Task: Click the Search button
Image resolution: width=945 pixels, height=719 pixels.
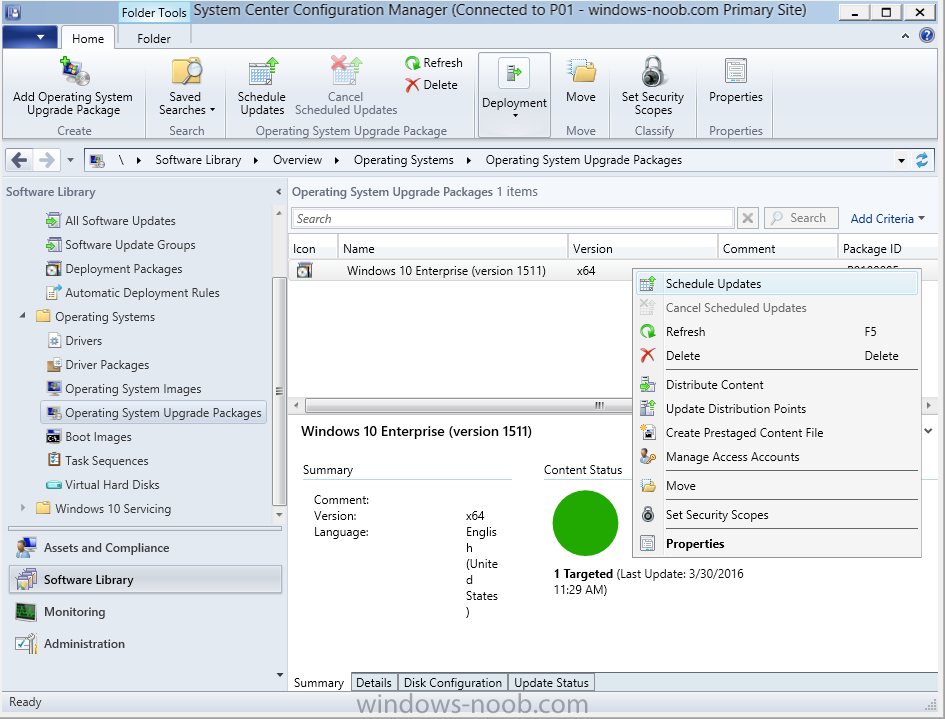Action: click(801, 218)
